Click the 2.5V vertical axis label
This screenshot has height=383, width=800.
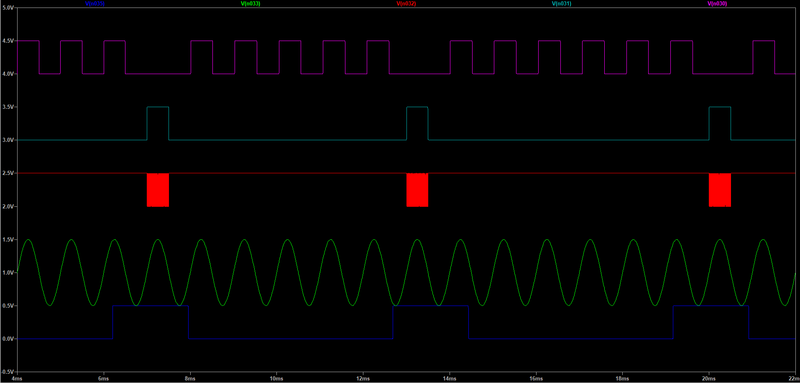point(8,173)
